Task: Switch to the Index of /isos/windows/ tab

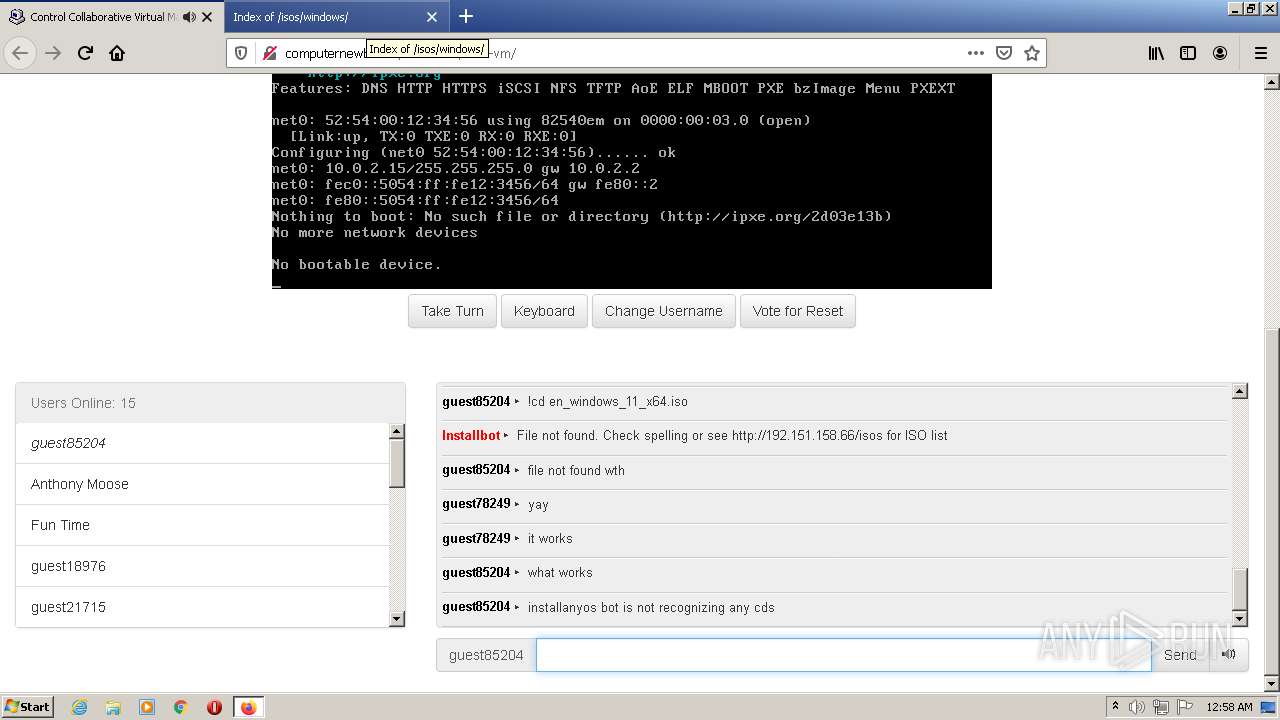Action: pos(335,17)
